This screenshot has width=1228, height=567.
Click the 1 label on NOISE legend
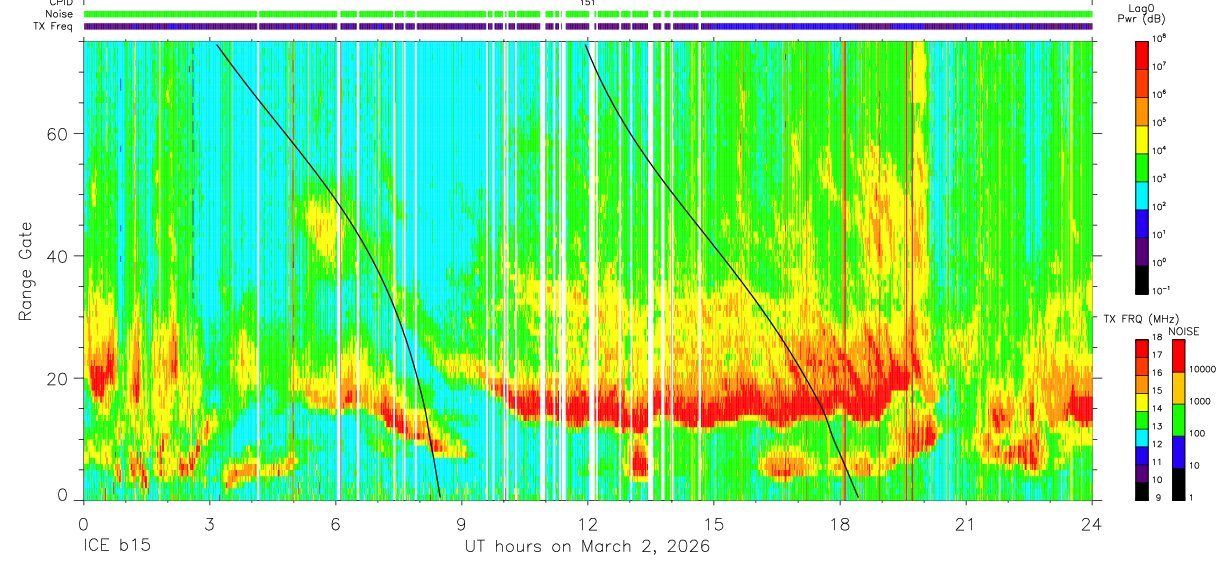coord(1191,497)
